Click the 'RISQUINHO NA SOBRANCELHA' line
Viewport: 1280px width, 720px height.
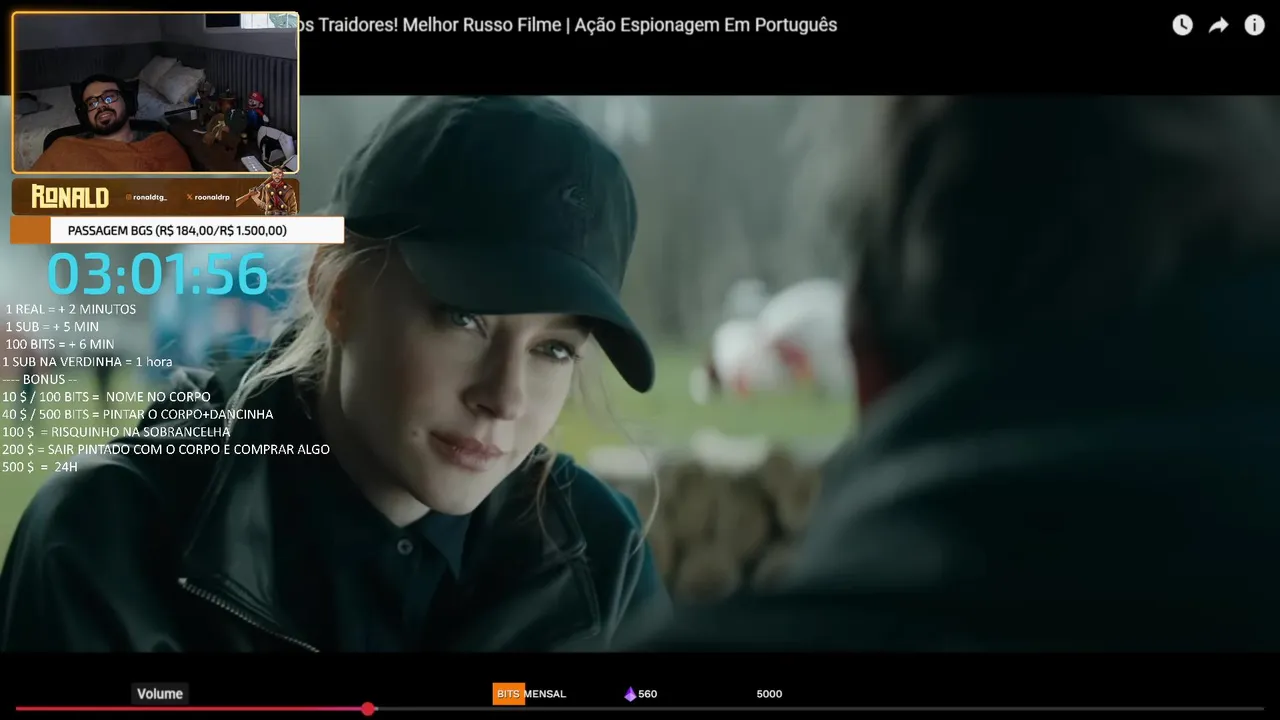click(116, 431)
